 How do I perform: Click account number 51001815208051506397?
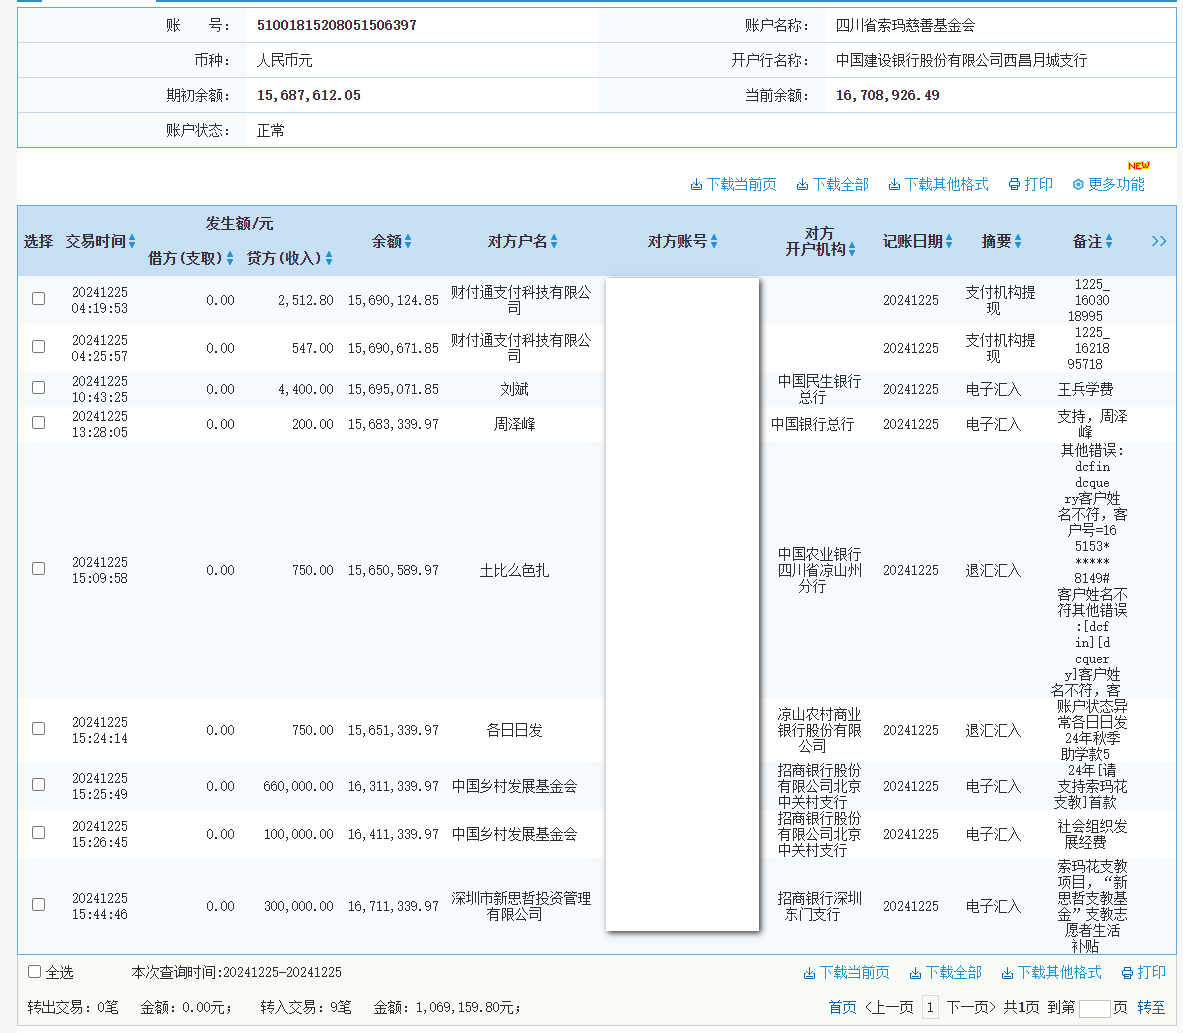(336, 25)
